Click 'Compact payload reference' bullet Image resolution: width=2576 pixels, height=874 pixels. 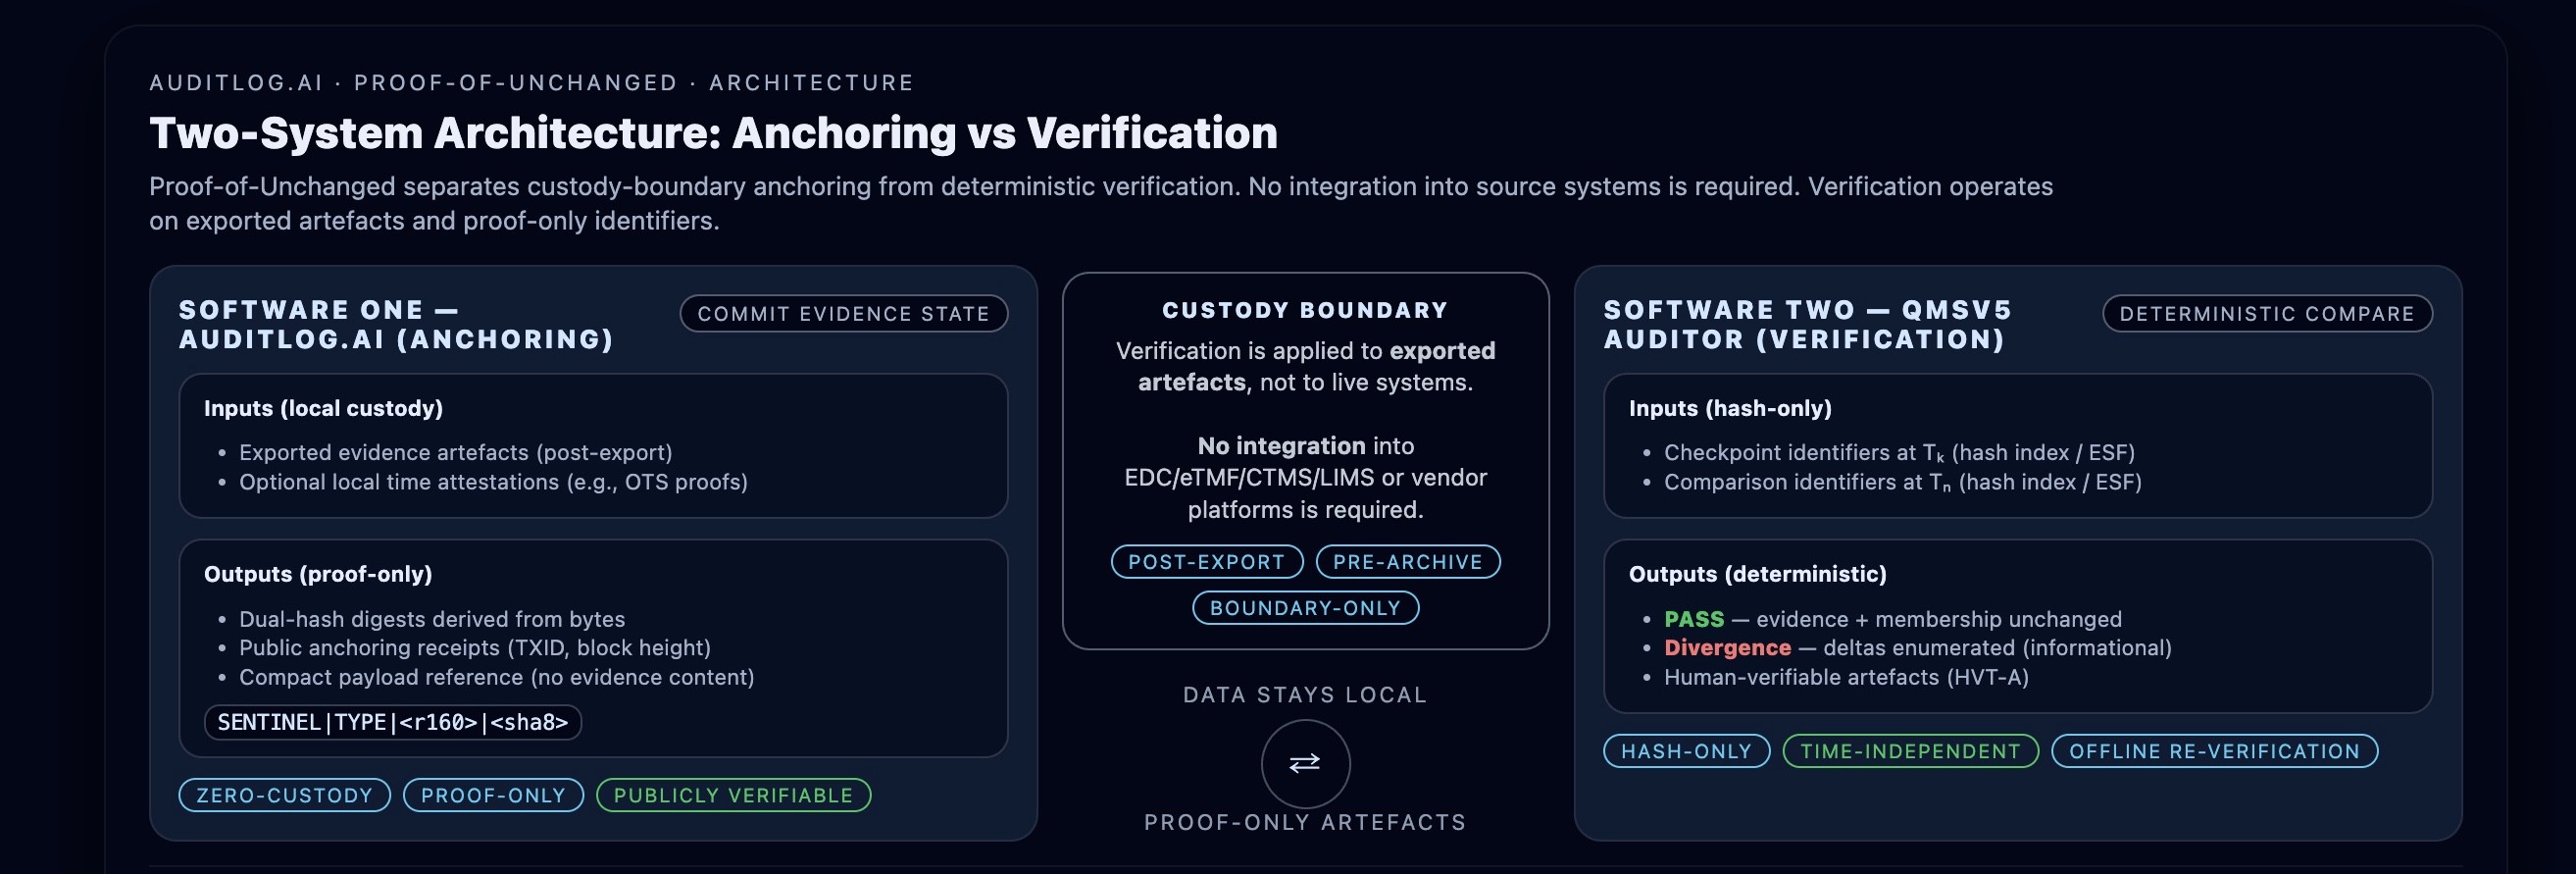click(496, 677)
